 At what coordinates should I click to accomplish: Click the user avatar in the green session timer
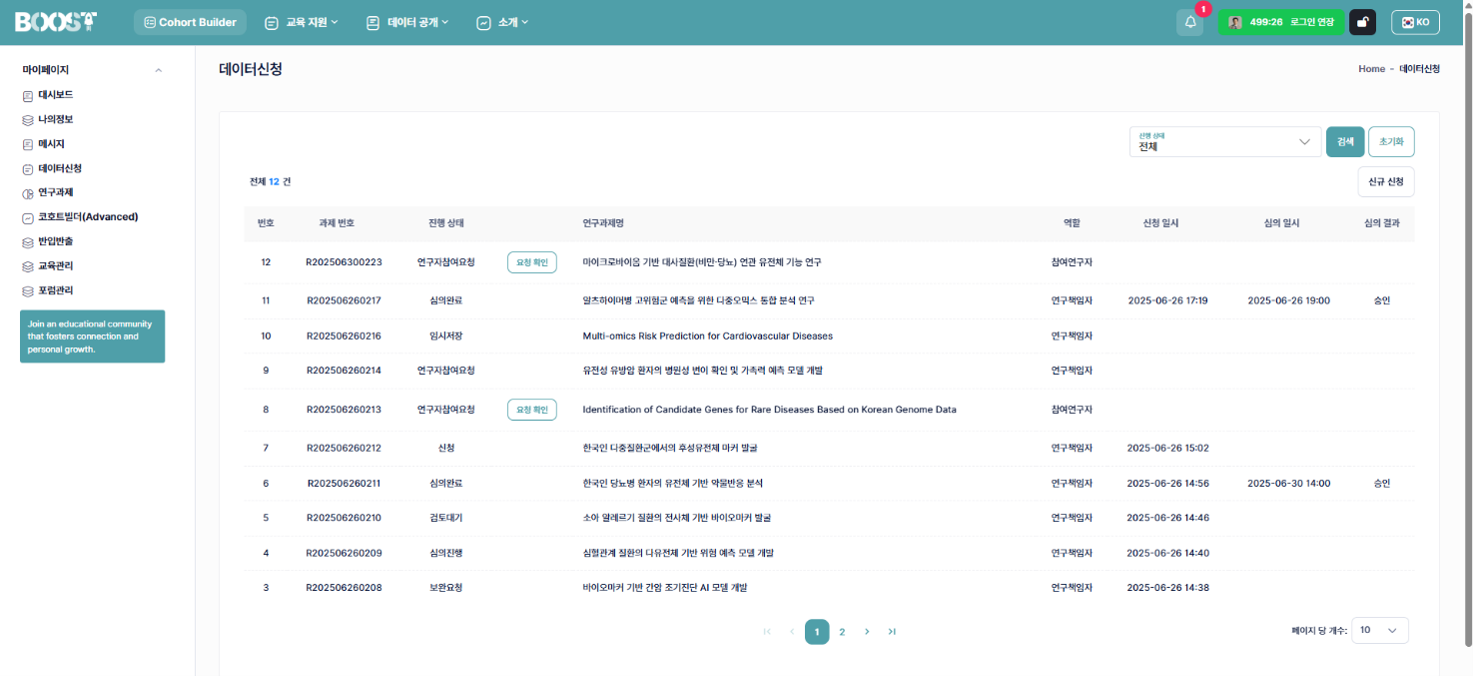(x=1235, y=22)
